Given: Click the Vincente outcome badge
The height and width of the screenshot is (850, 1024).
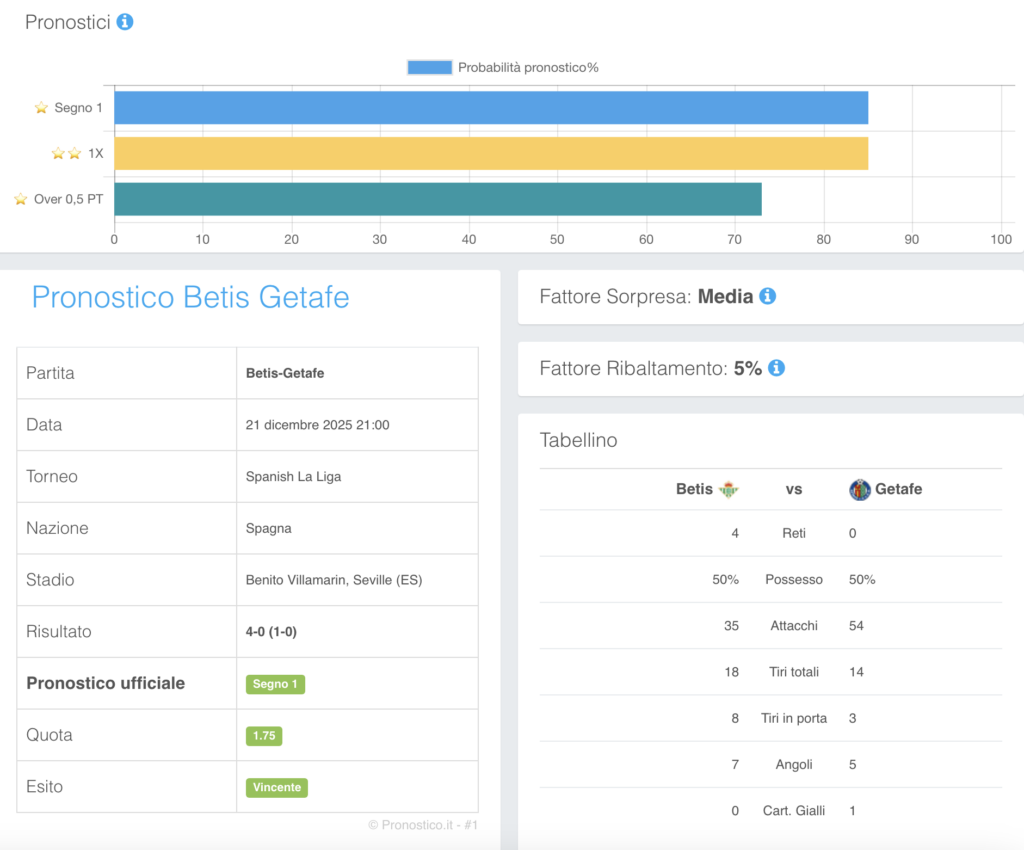Looking at the screenshot, I should 277,787.
